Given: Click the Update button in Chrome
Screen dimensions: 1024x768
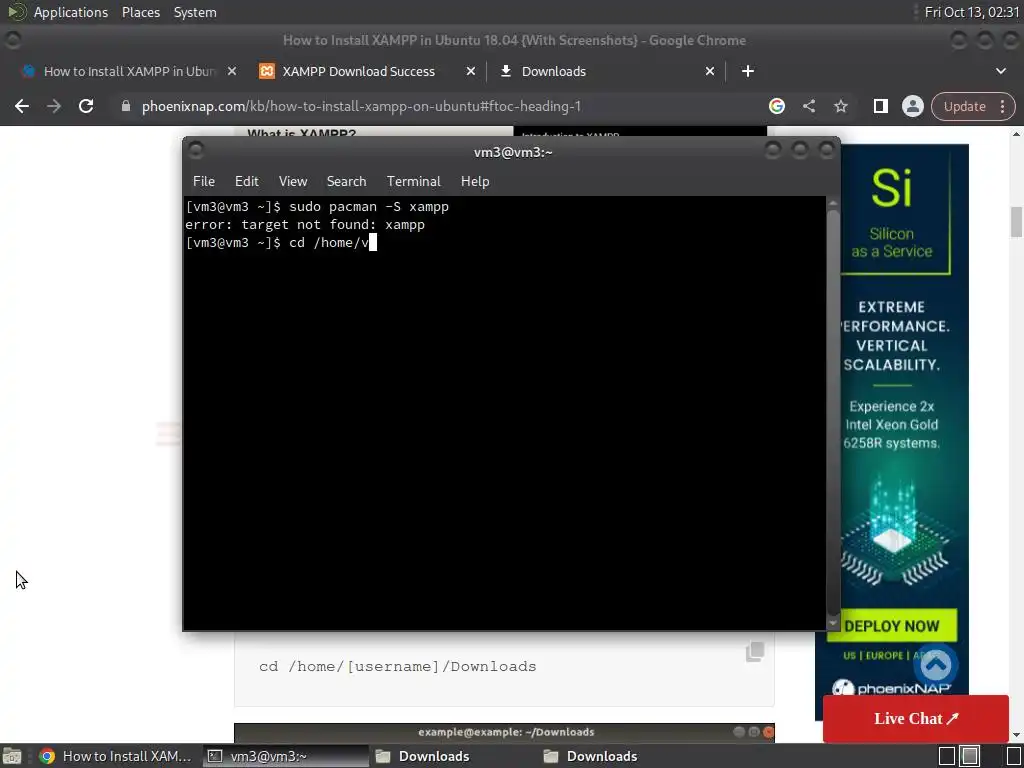Looking at the screenshot, I should (x=964, y=106).
